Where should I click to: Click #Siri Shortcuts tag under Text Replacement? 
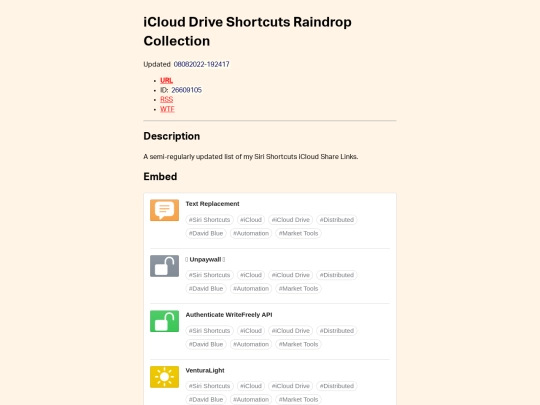209,220
